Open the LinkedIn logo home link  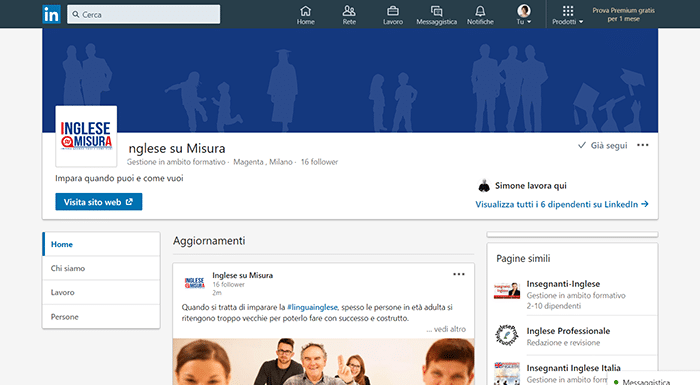(51, 14)
